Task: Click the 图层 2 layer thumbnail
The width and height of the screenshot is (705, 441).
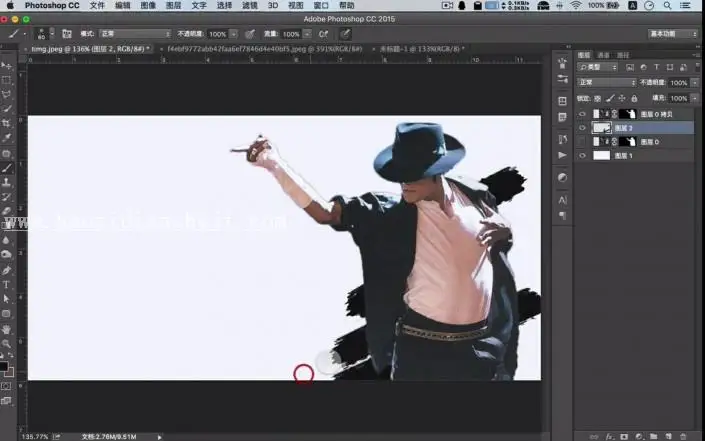Action: 602,128
